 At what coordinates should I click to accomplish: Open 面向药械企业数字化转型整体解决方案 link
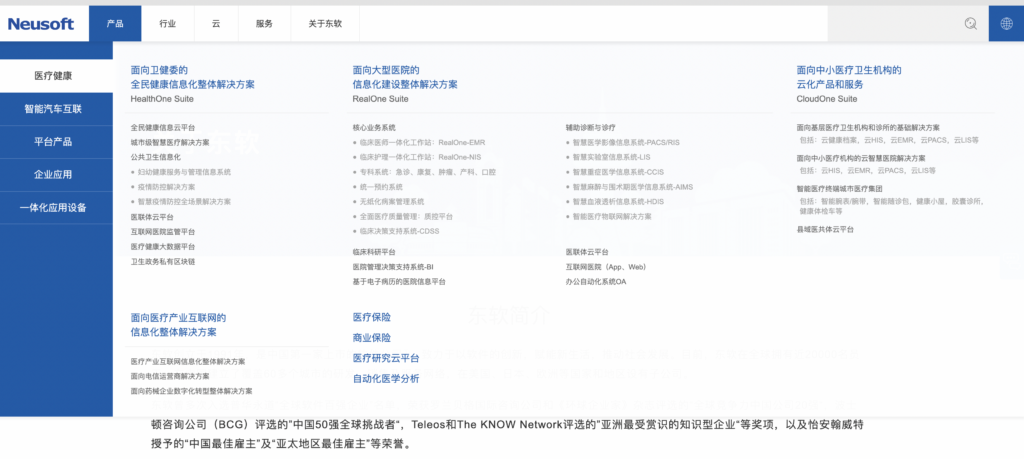tap(191, 391)
